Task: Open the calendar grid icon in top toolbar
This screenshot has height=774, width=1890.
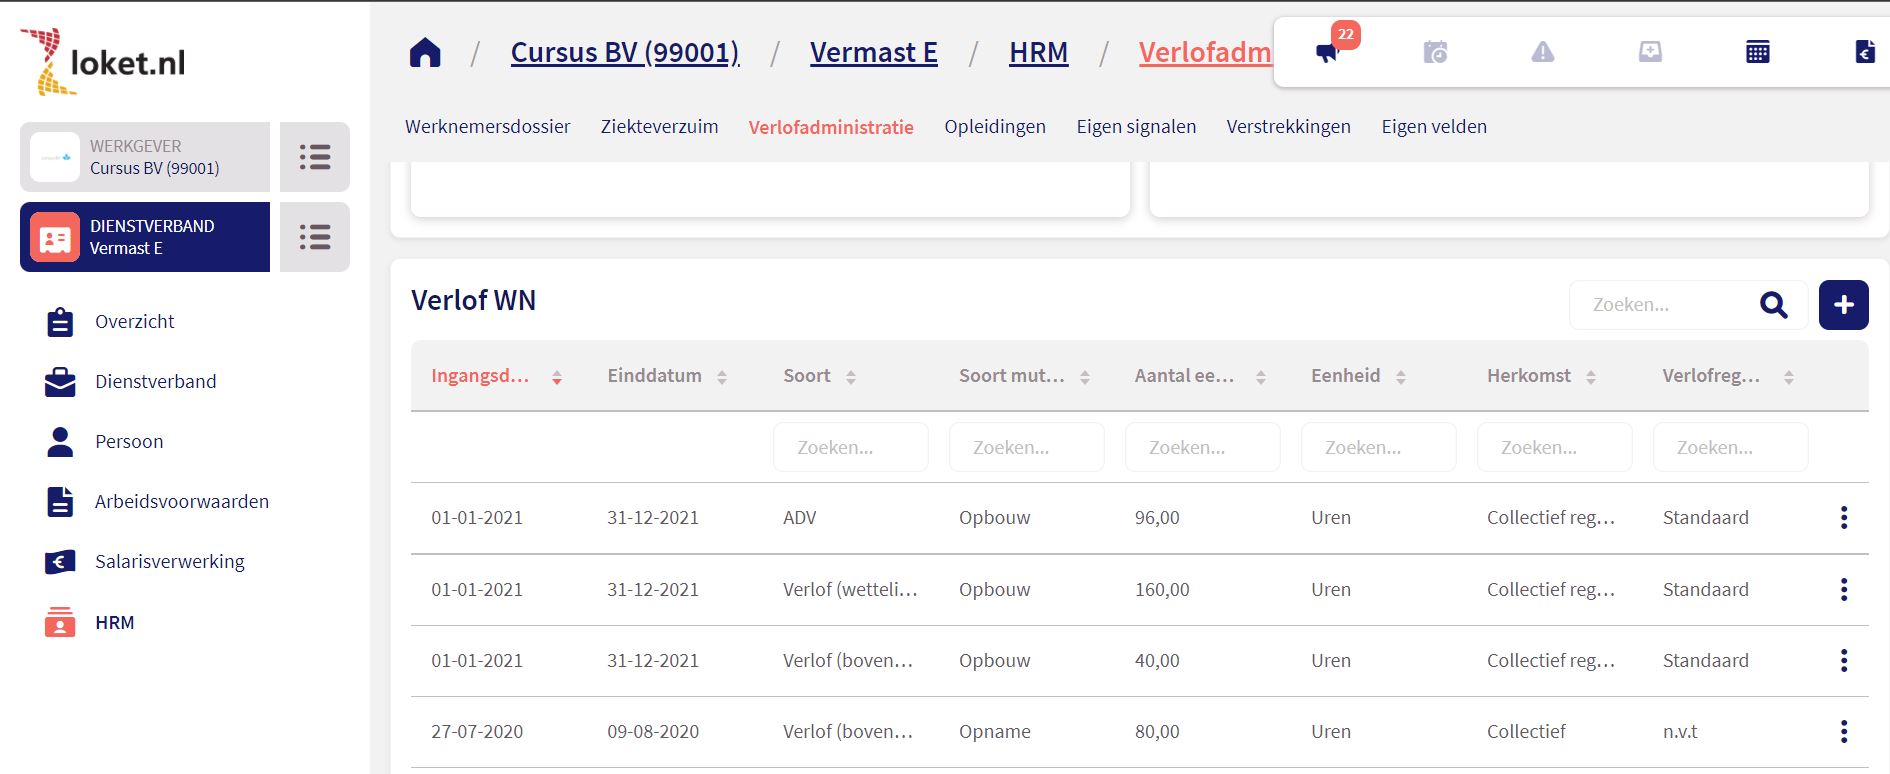Action: (x=1757, y=52)
